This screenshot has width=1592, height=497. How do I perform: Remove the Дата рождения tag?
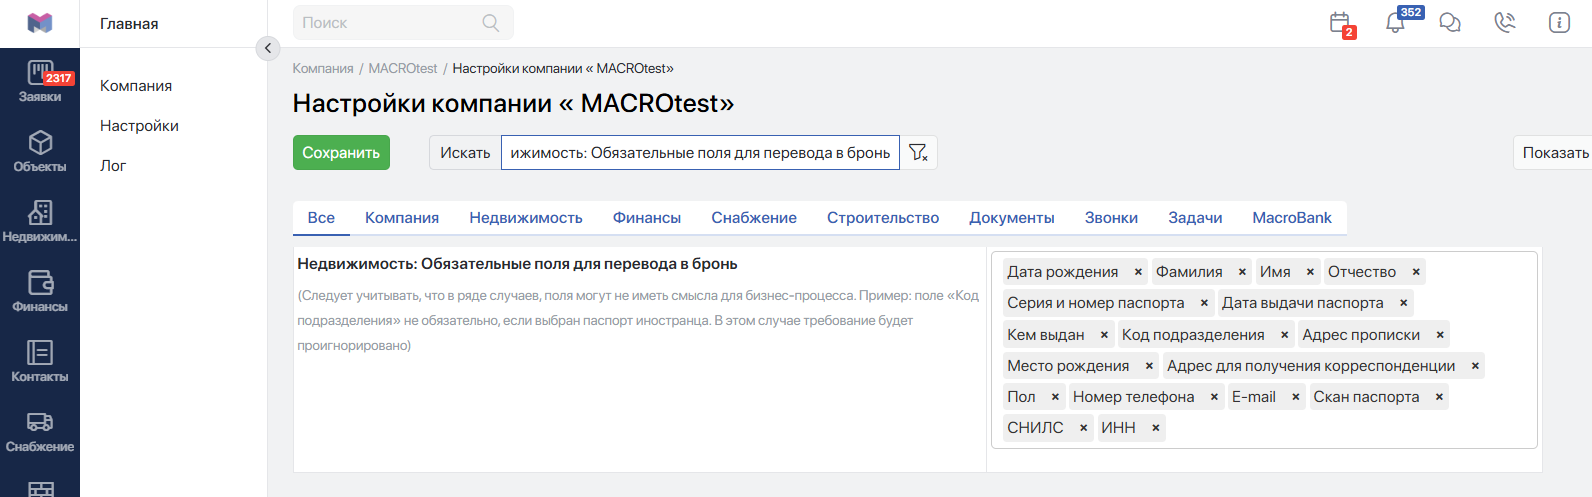tap(1138, 272)
